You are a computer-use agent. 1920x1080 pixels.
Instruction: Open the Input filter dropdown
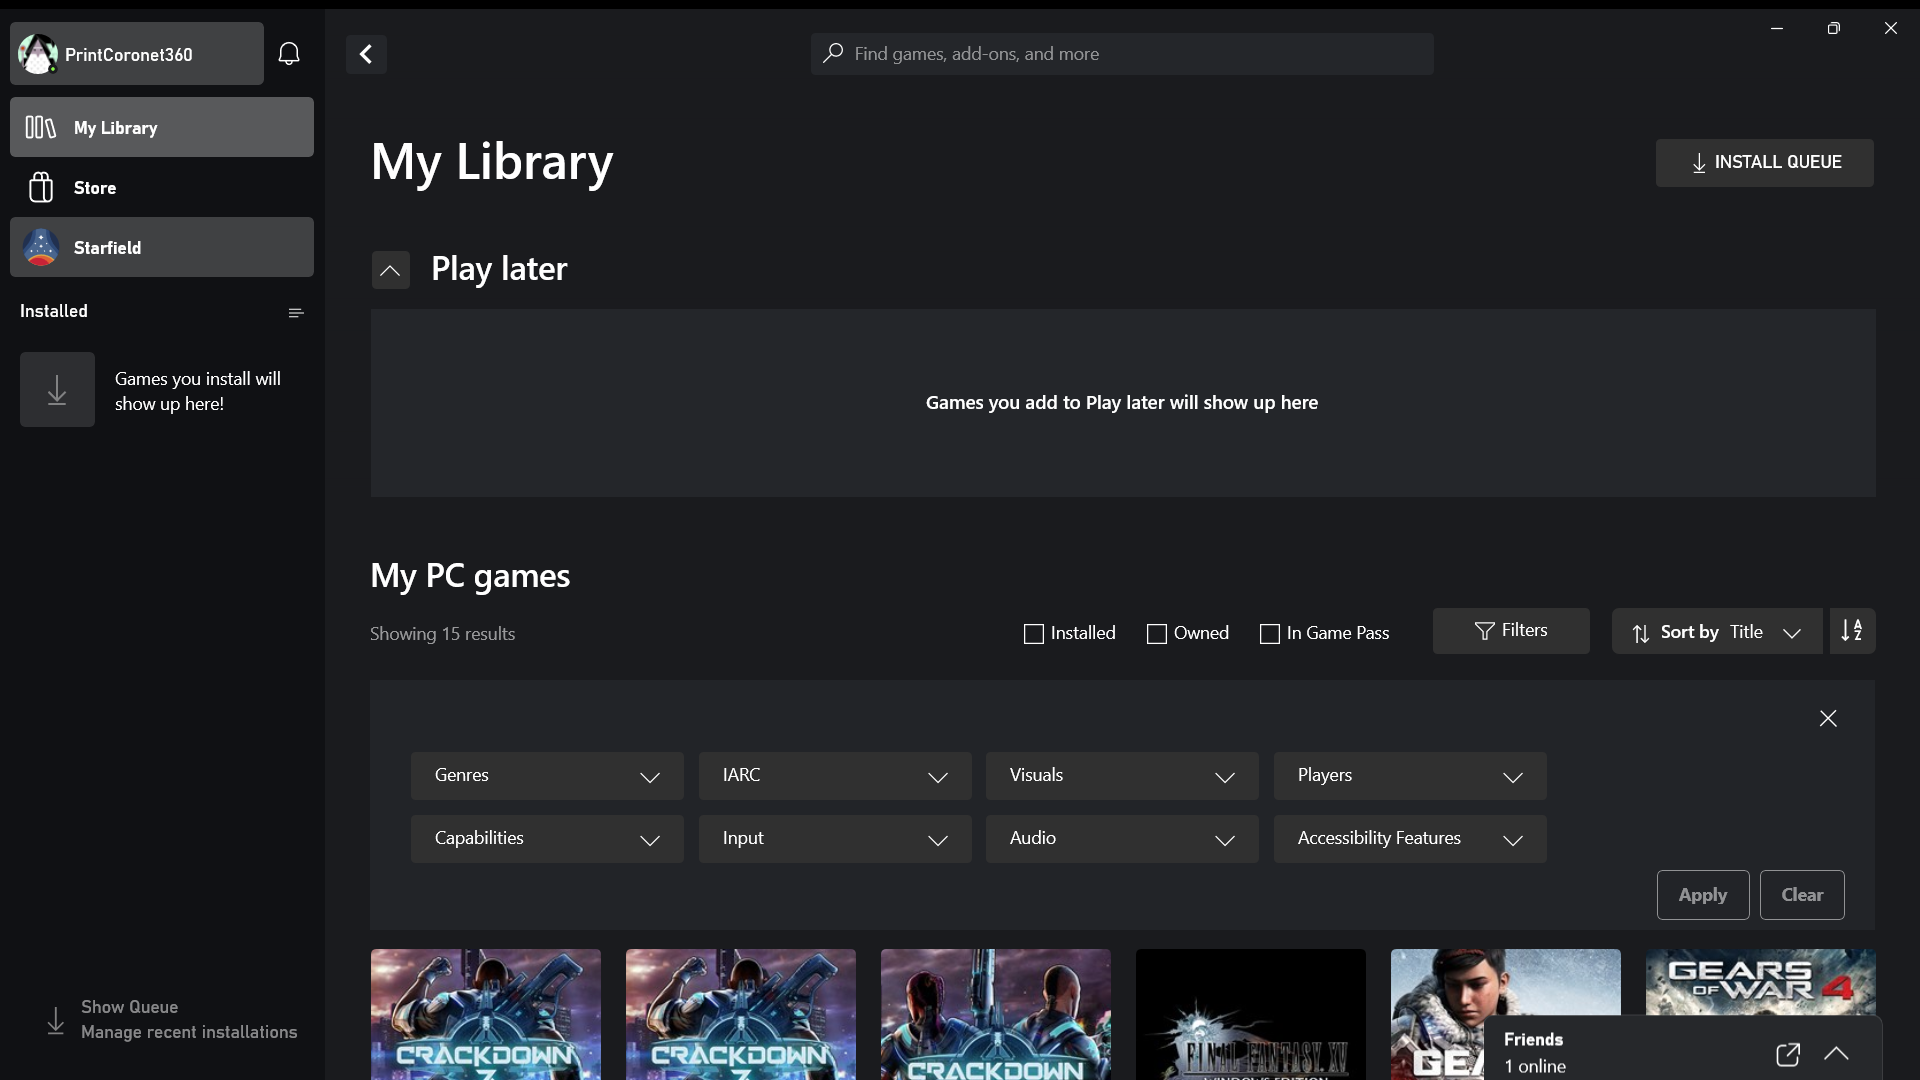[x=835, y=839]
